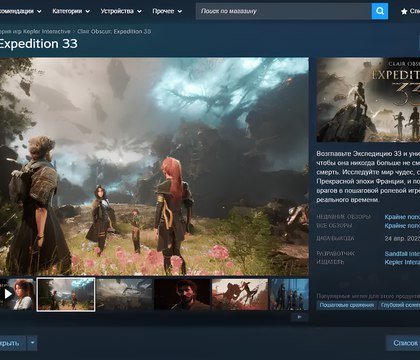The image size is (420, 360).
Task: Click the thumbnail strip right arrow
Action: [299, 317]
